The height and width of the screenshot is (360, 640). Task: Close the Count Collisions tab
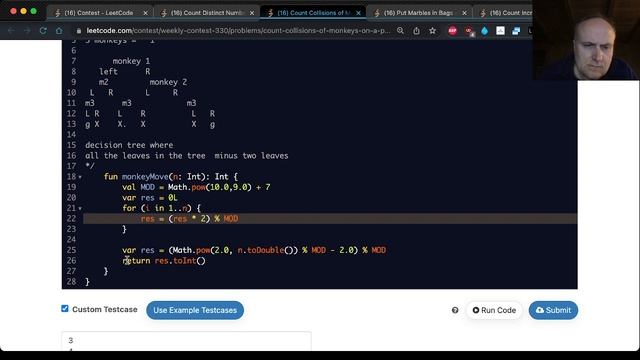click(x=358, y=13)
